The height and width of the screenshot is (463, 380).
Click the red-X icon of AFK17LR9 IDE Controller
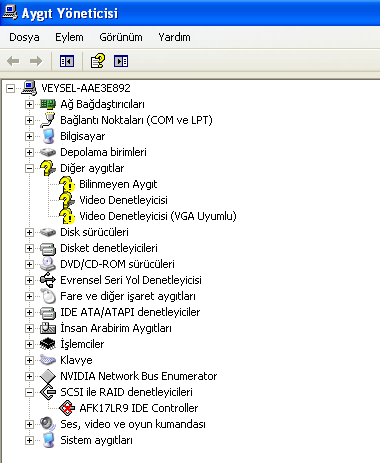pos(67,408)
